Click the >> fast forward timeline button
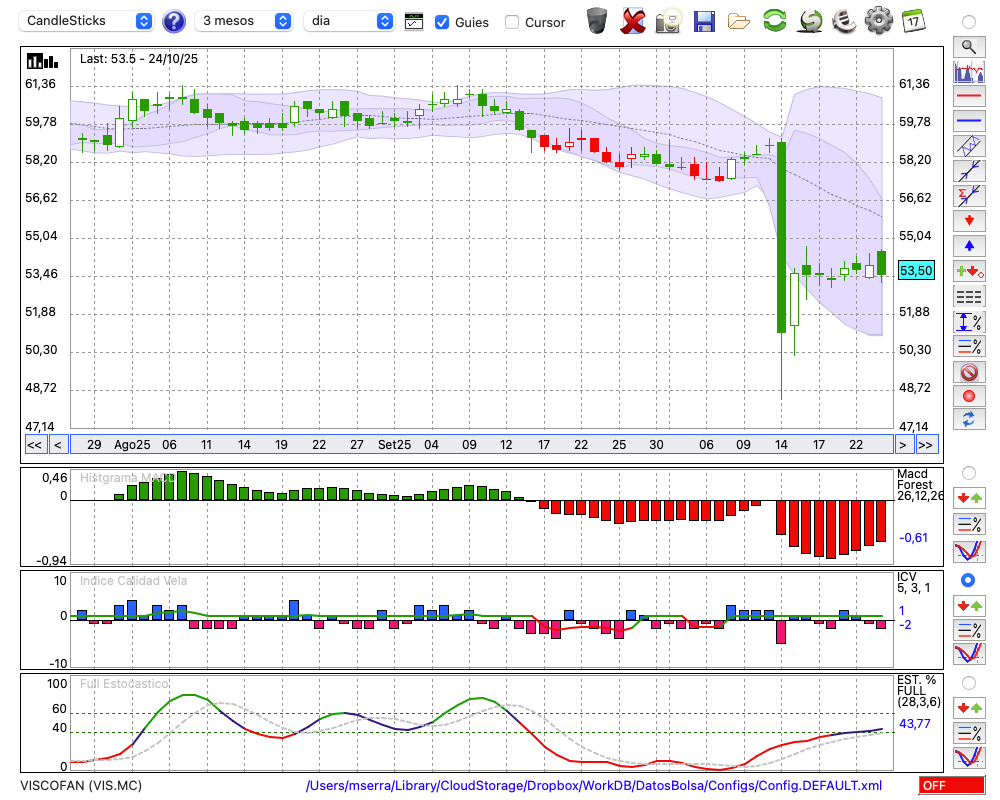This screenshot has height=800, width=1000. [x=926, y=445]
